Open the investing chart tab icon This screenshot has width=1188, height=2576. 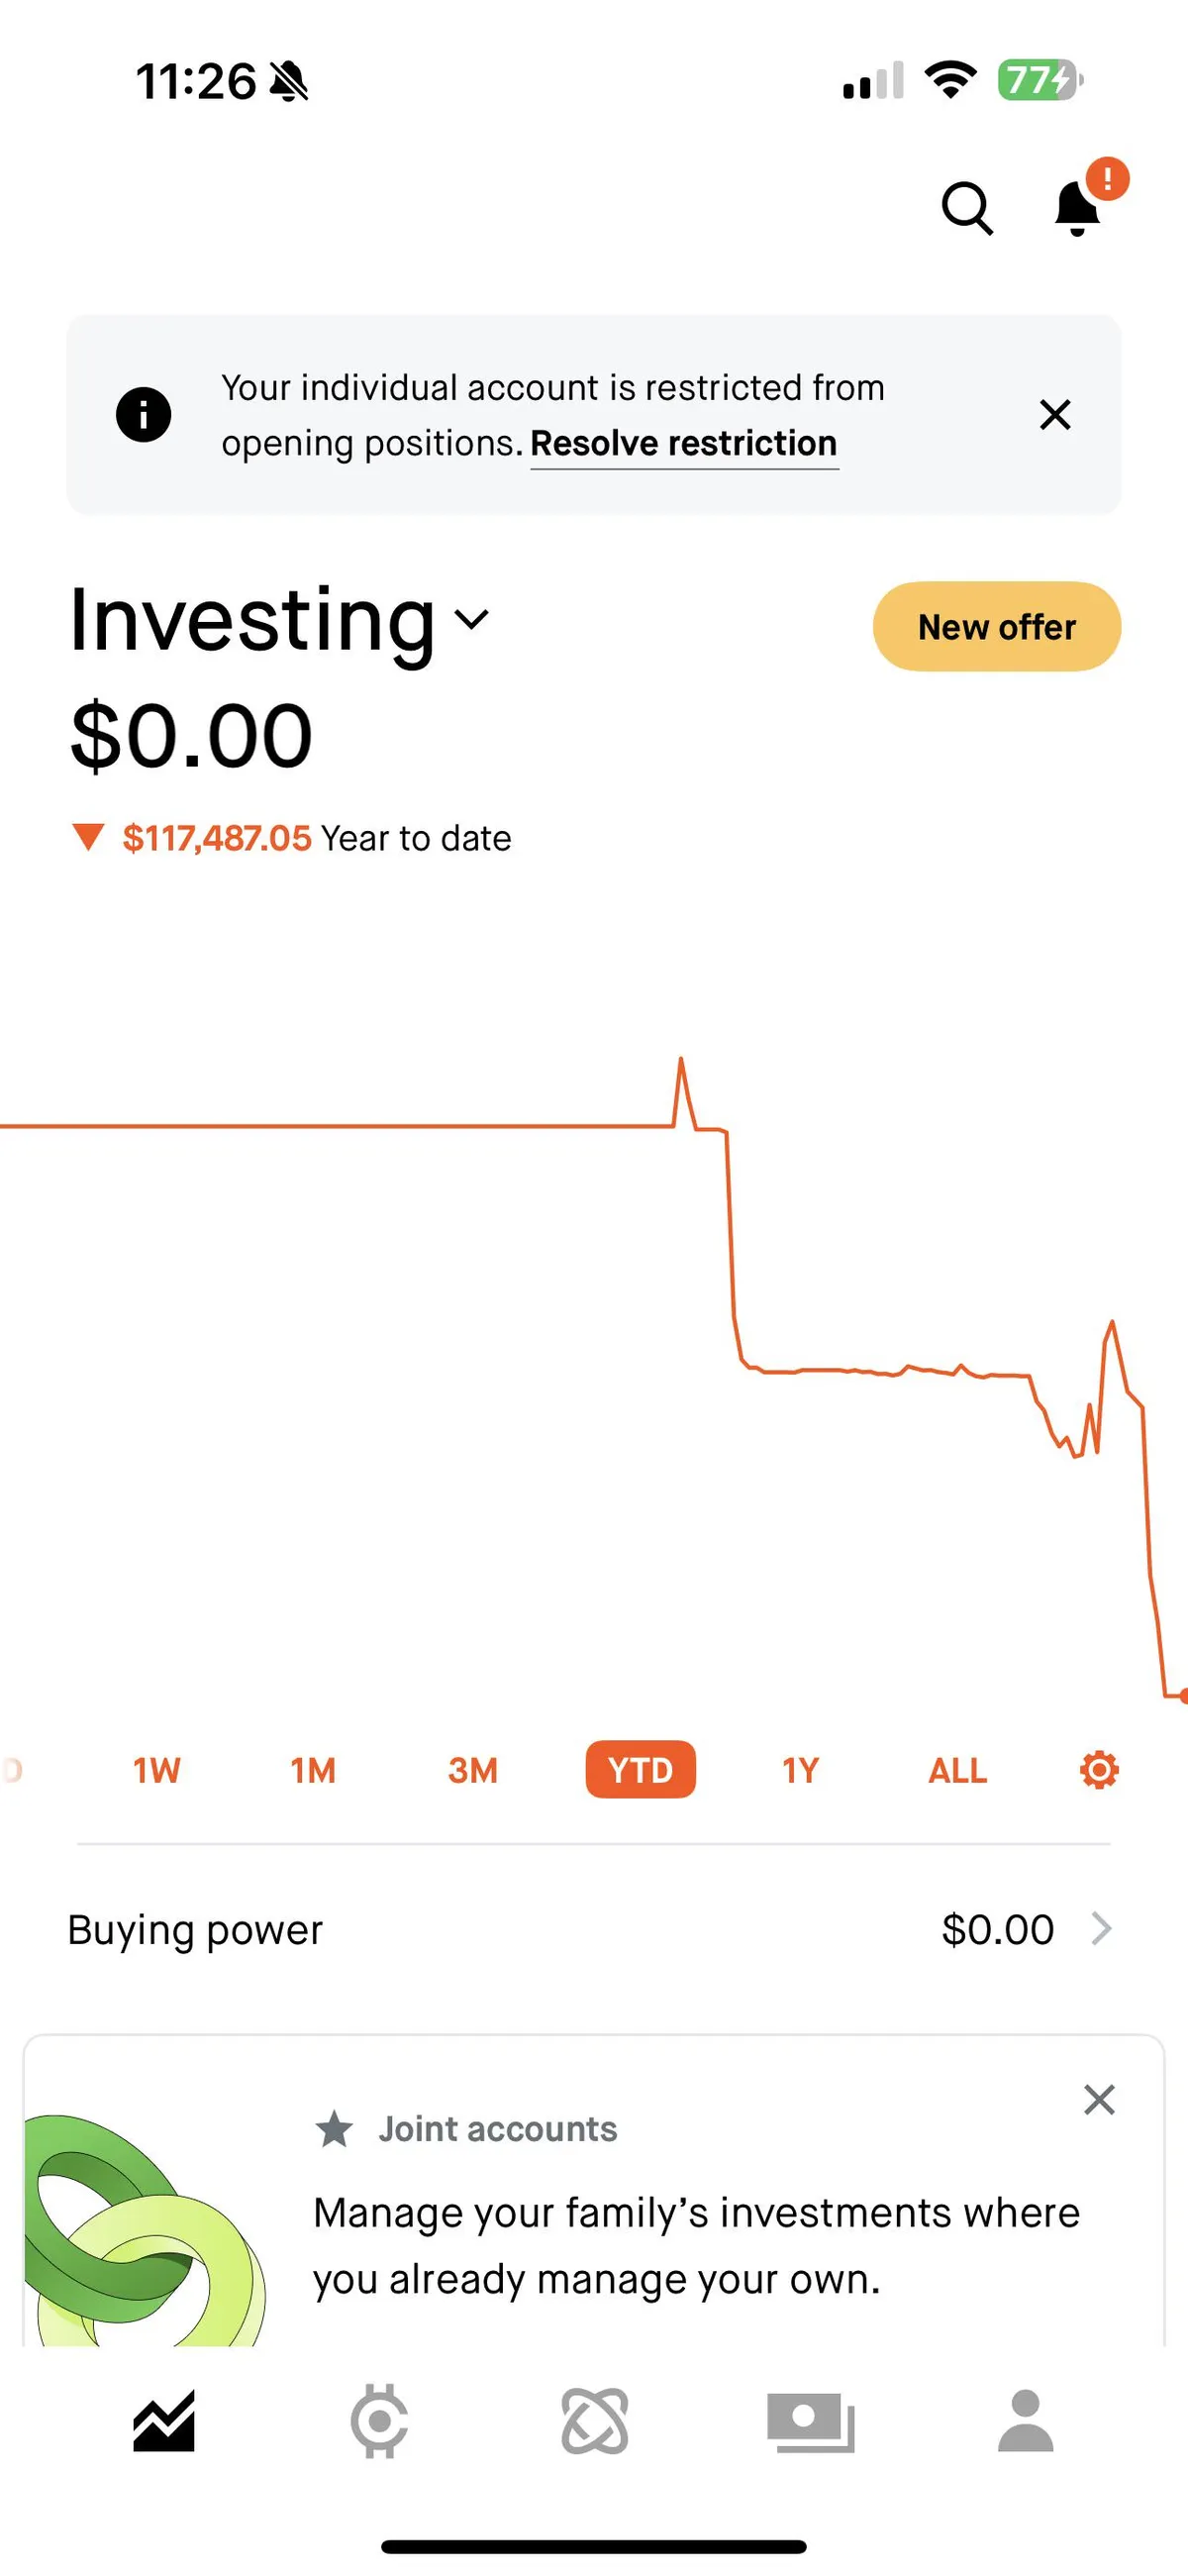click(164, 2421)
